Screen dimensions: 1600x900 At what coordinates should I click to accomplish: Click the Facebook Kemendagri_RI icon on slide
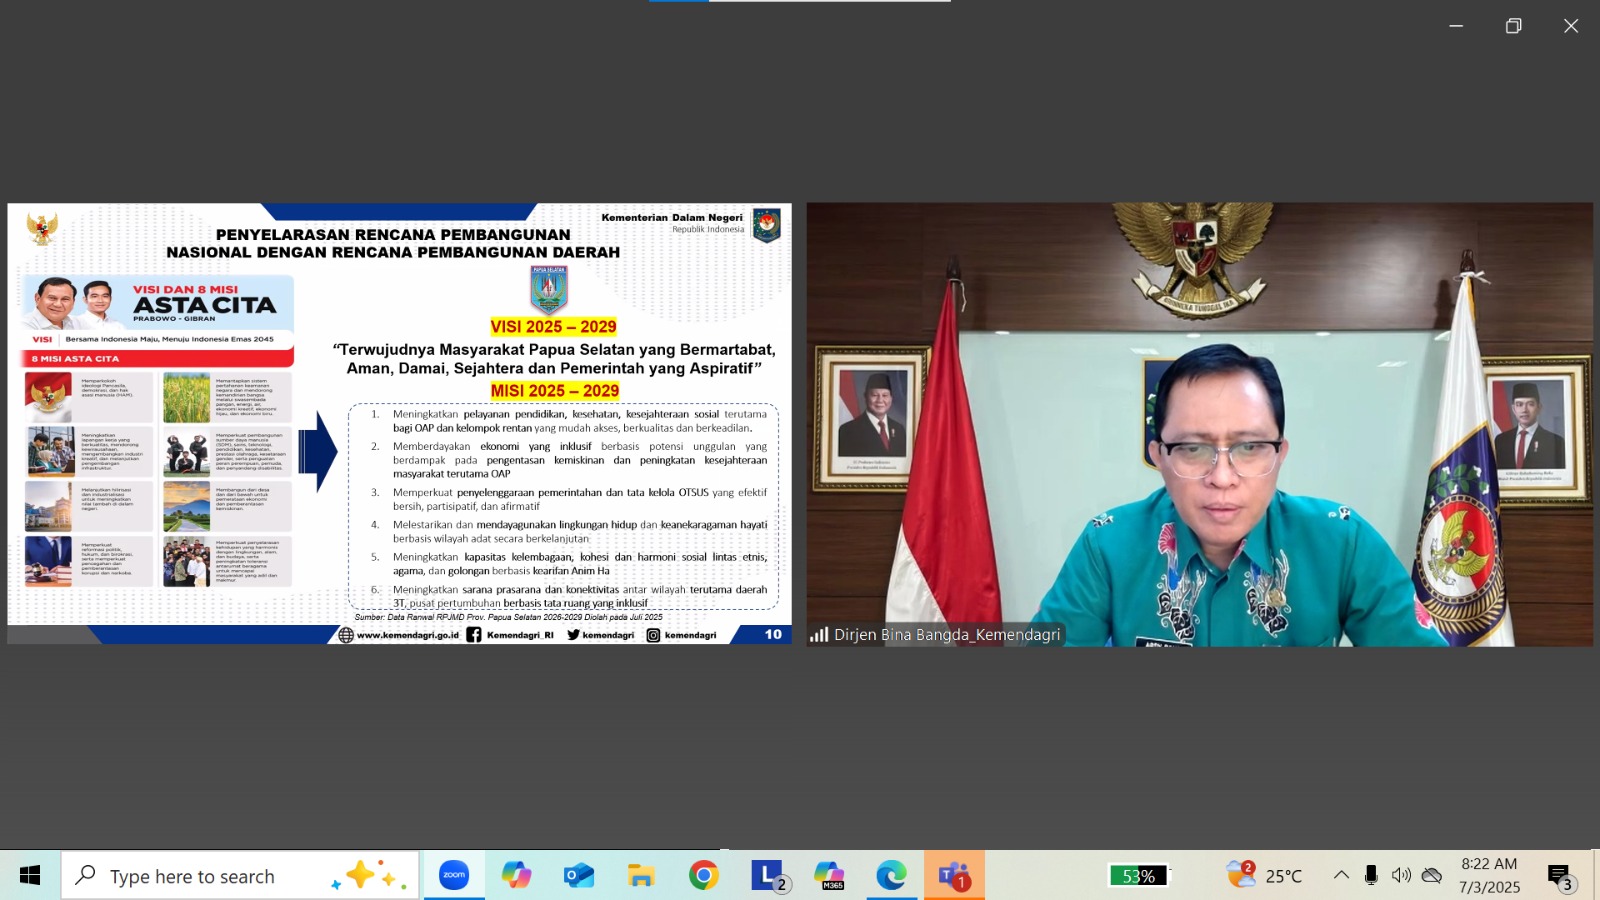pyautogui.click(x=474, y=635)
